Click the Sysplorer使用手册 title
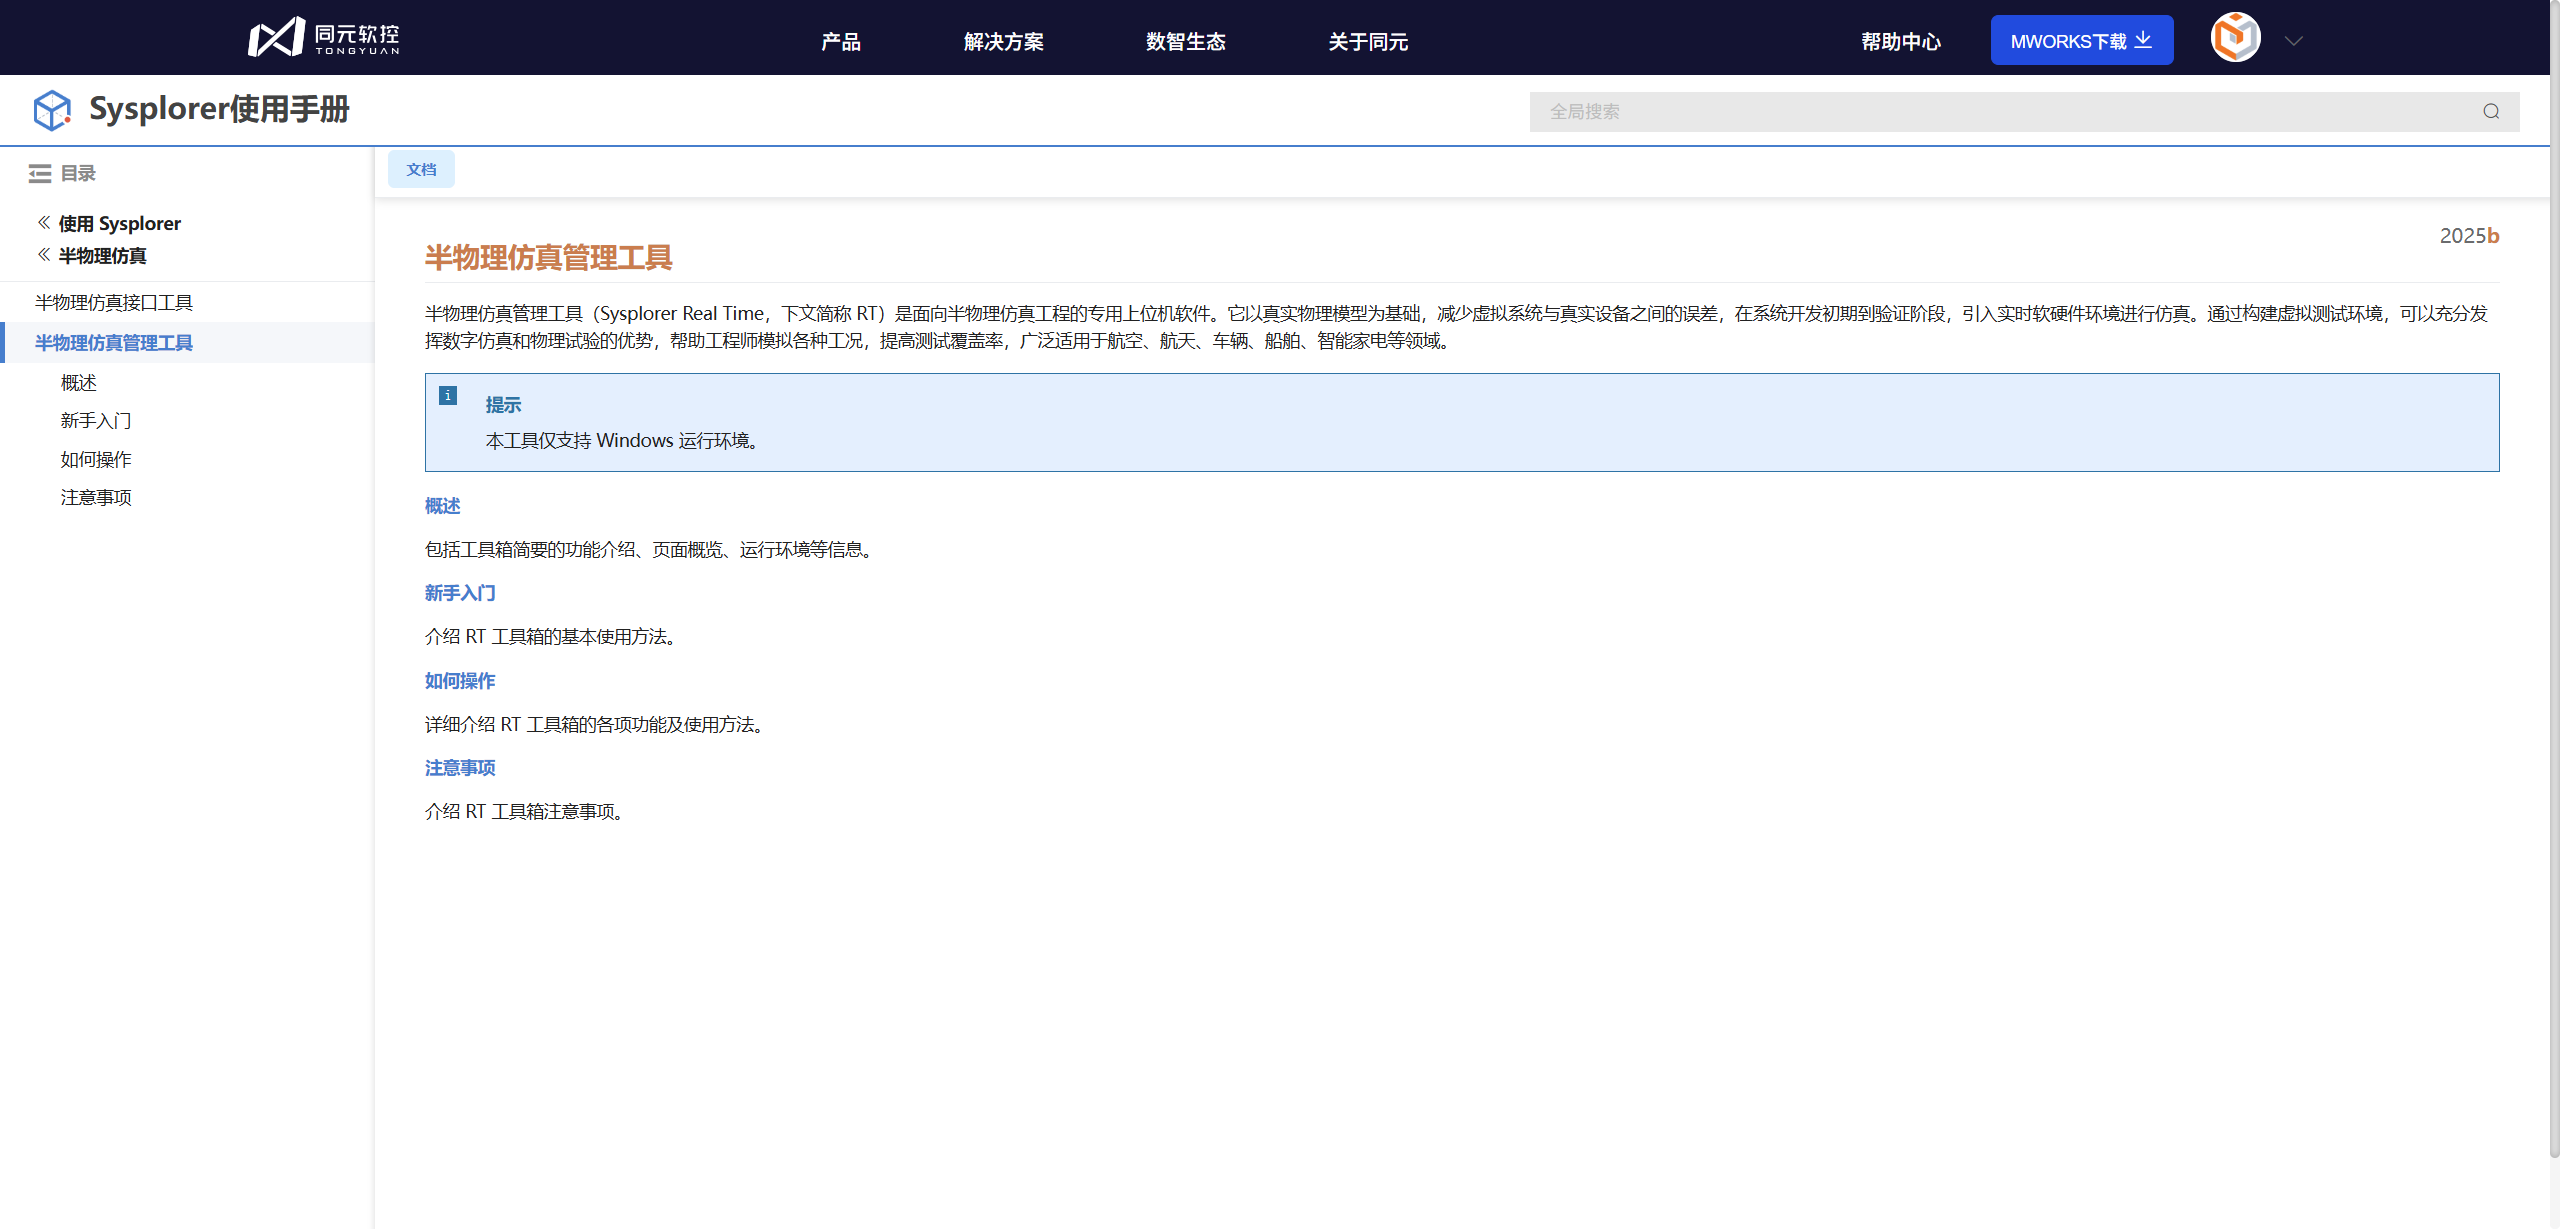 [219, 109]
